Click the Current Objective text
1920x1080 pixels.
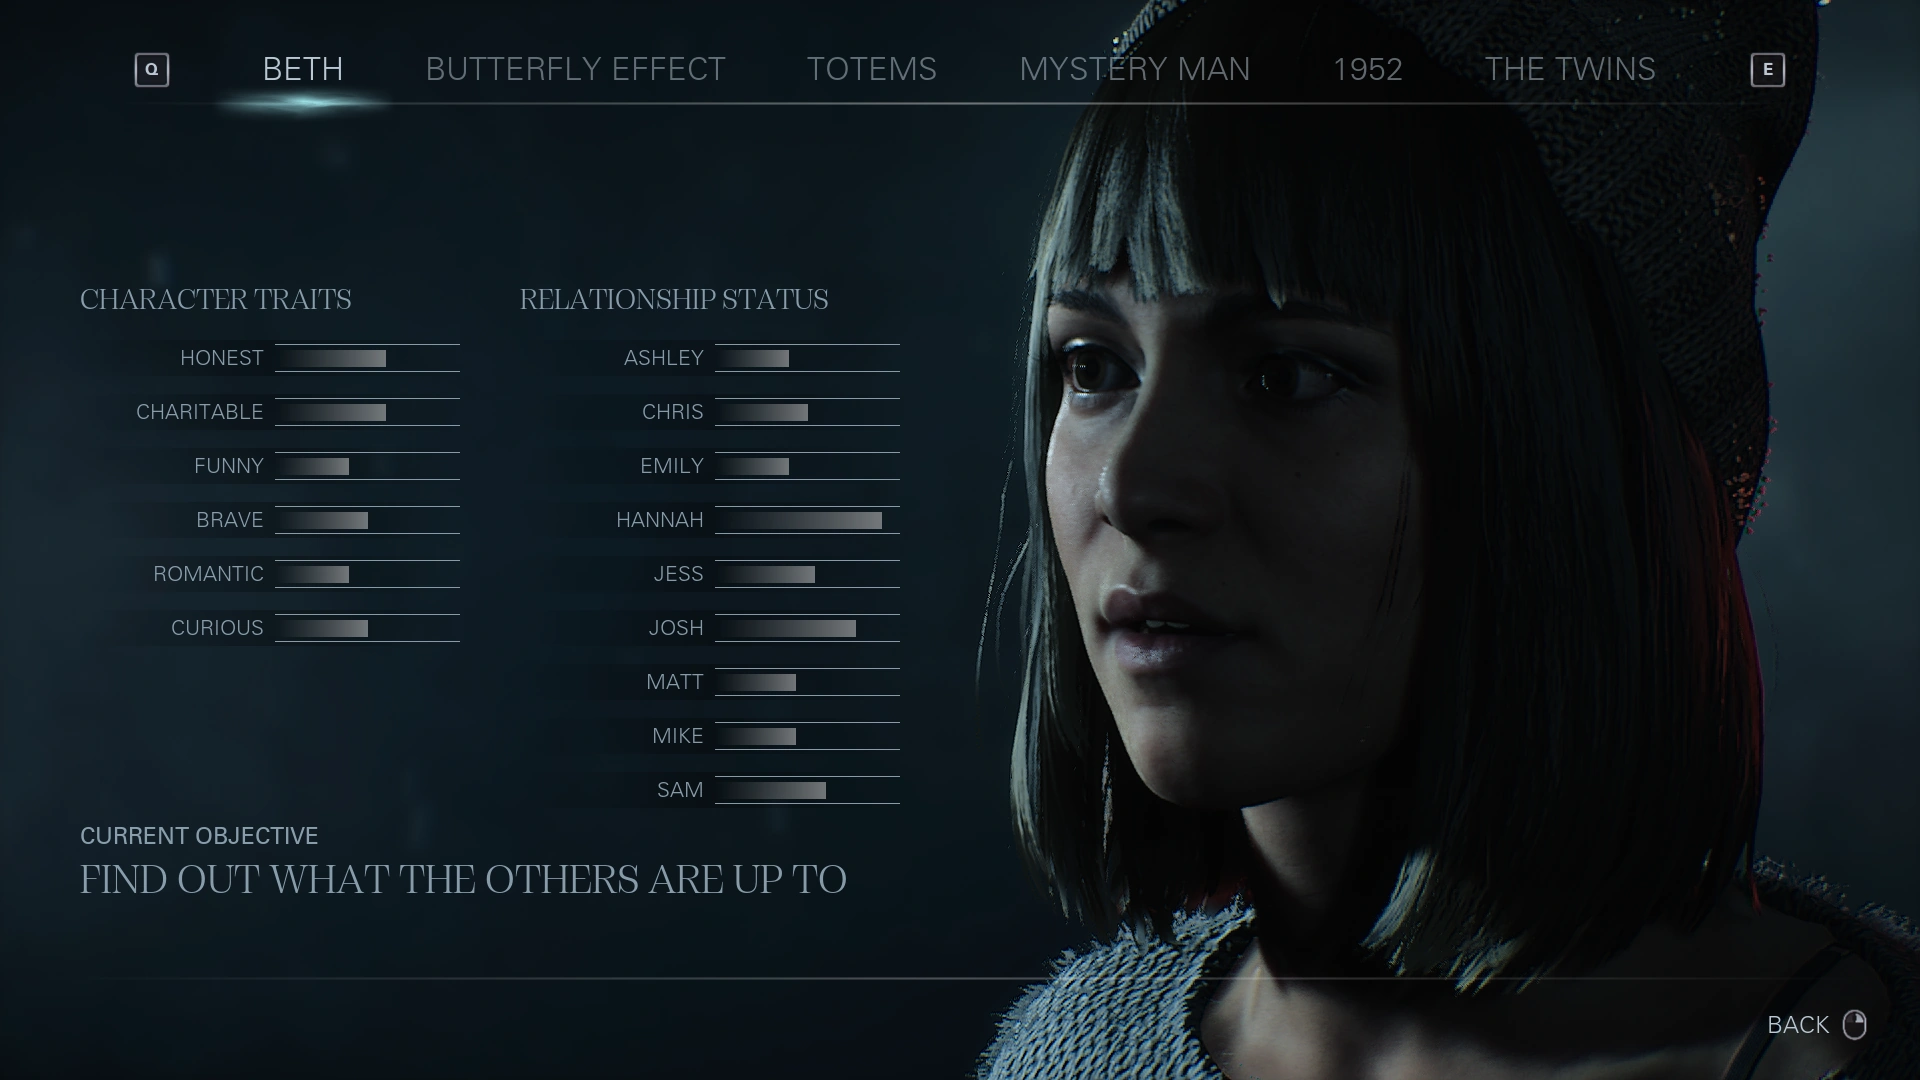click(463, 880)
